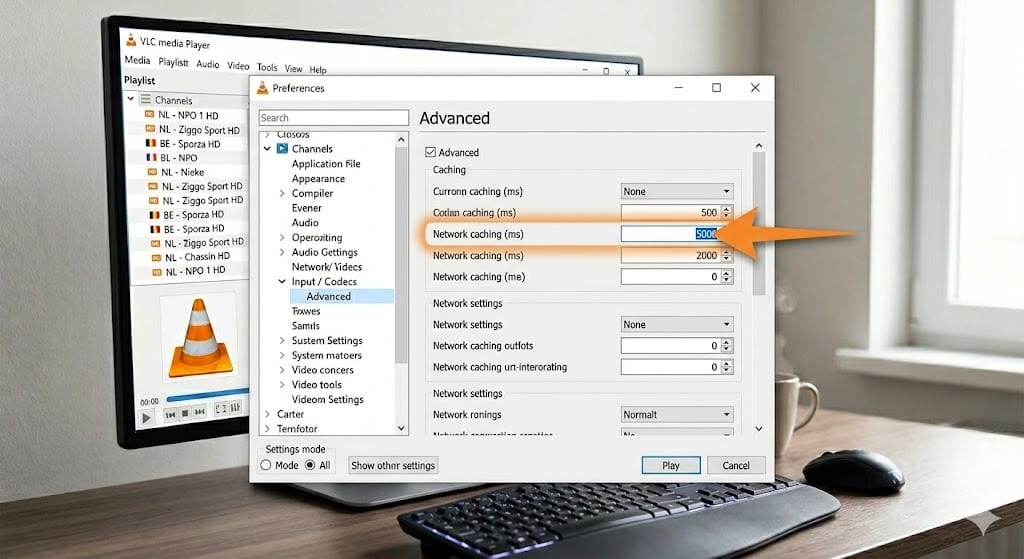Screen dimensions: 1024x559
Task: Click the Cancel button
Action: click(x=736, y=466)
